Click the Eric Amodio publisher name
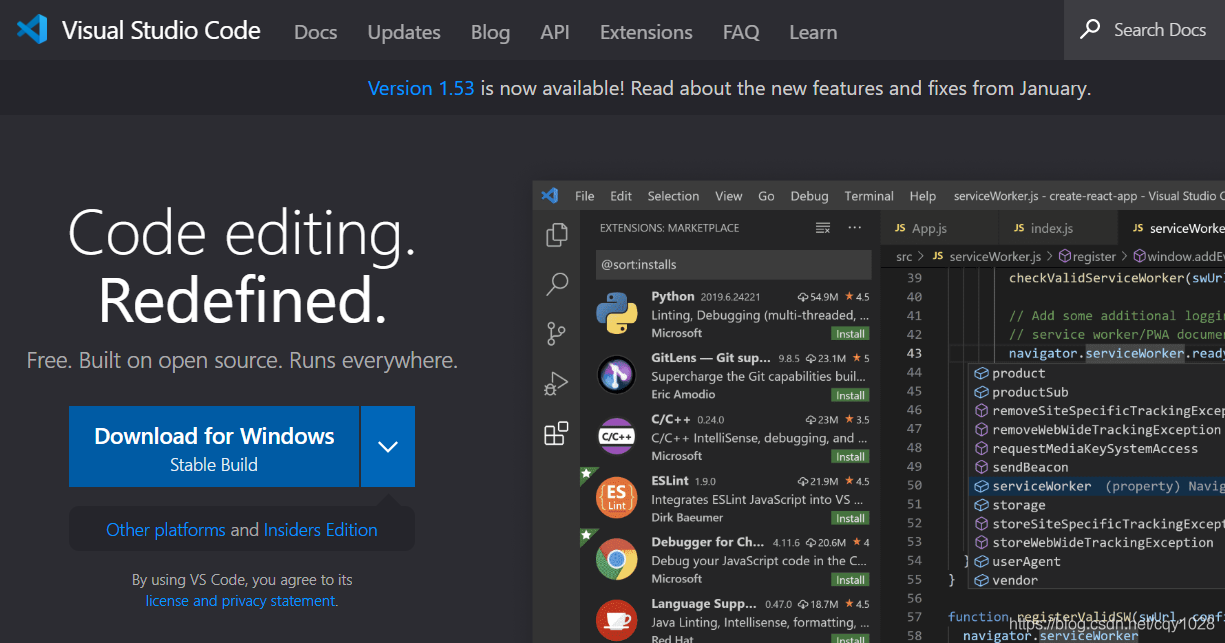 (x=683, y=395)
